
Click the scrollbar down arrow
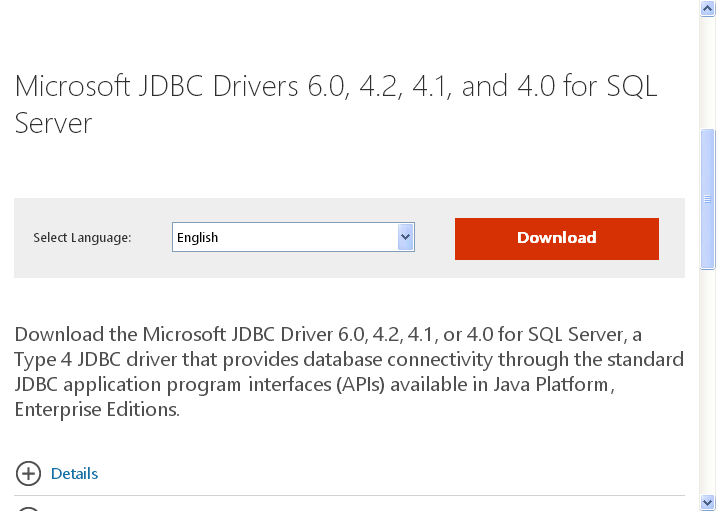(707, 502)
